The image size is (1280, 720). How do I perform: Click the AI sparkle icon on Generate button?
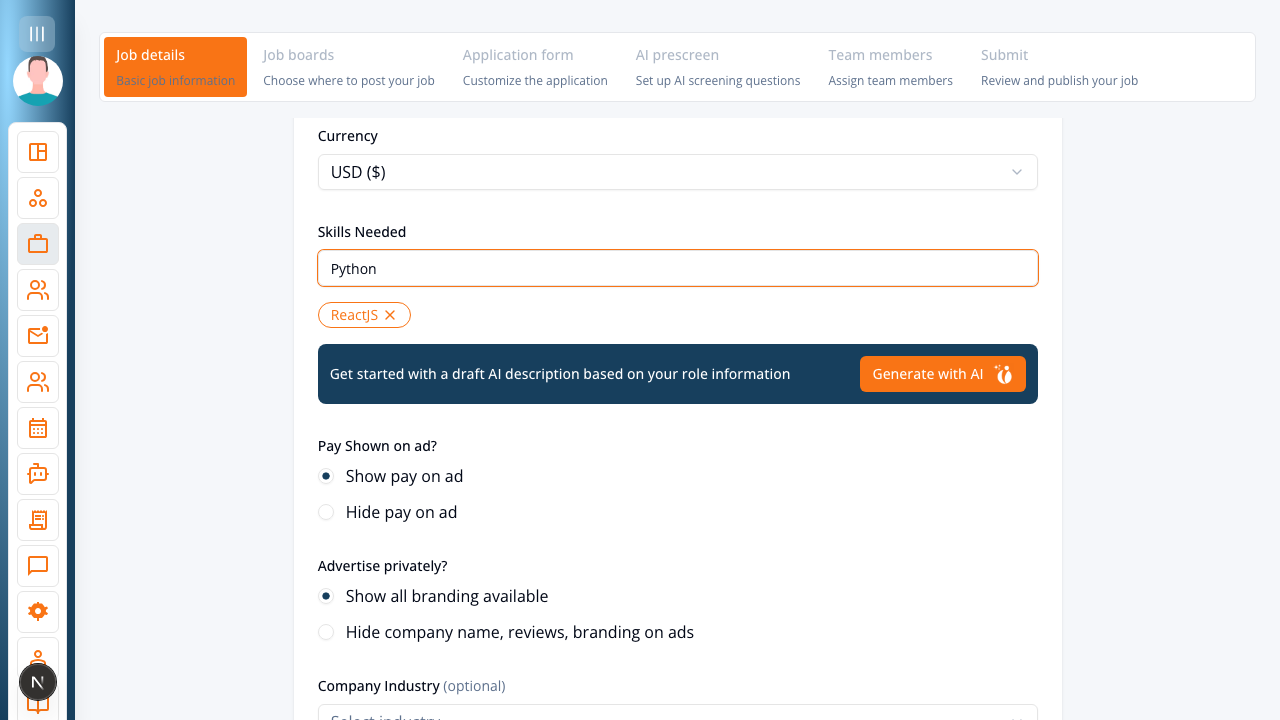[x=1004, y=374]
